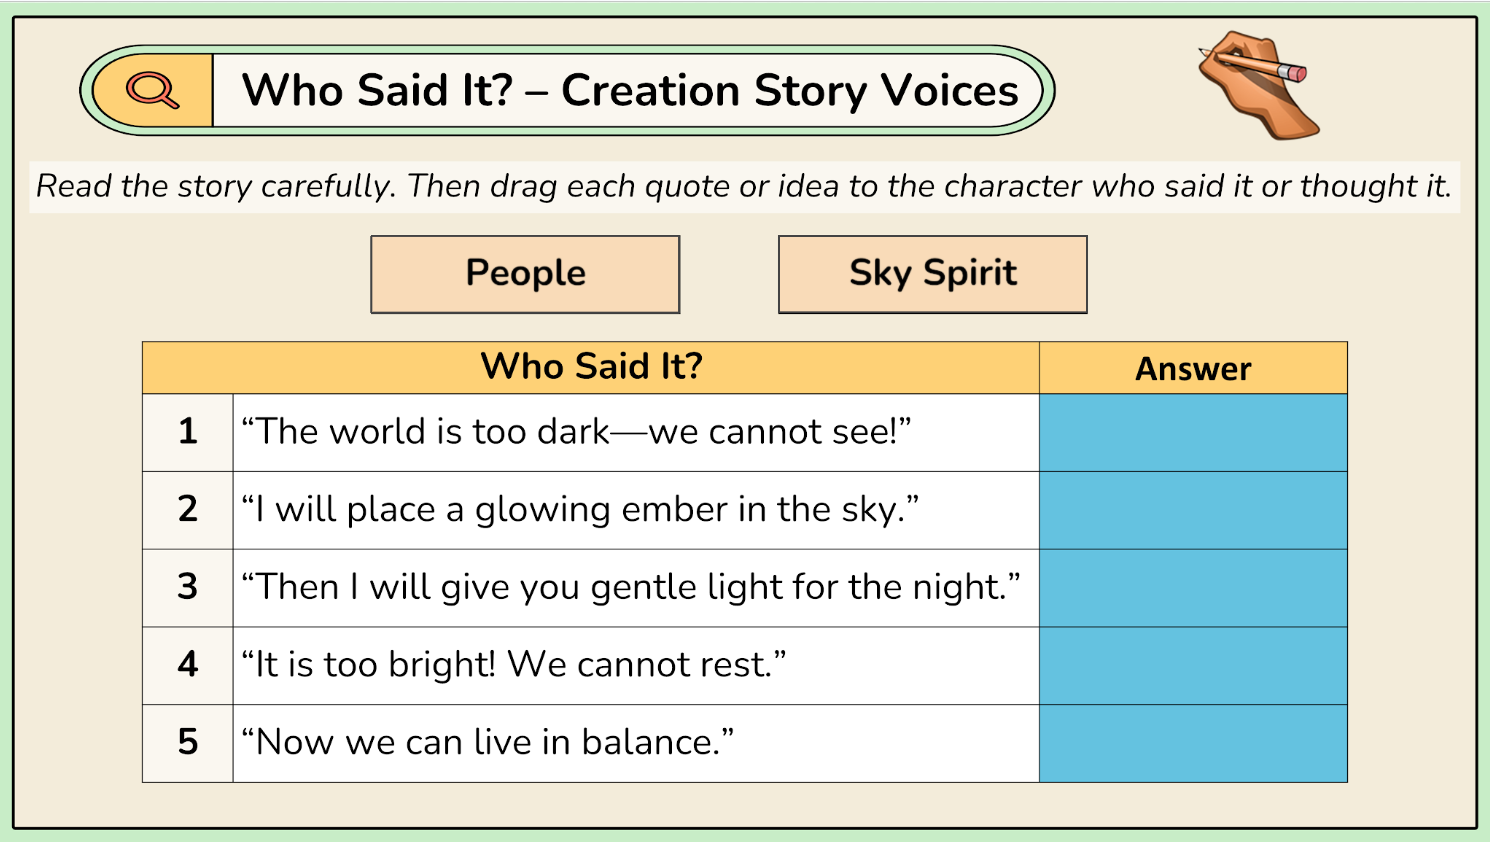Select the People answer tile
Screen dimensions: 1490x842
tap(525, 274)
